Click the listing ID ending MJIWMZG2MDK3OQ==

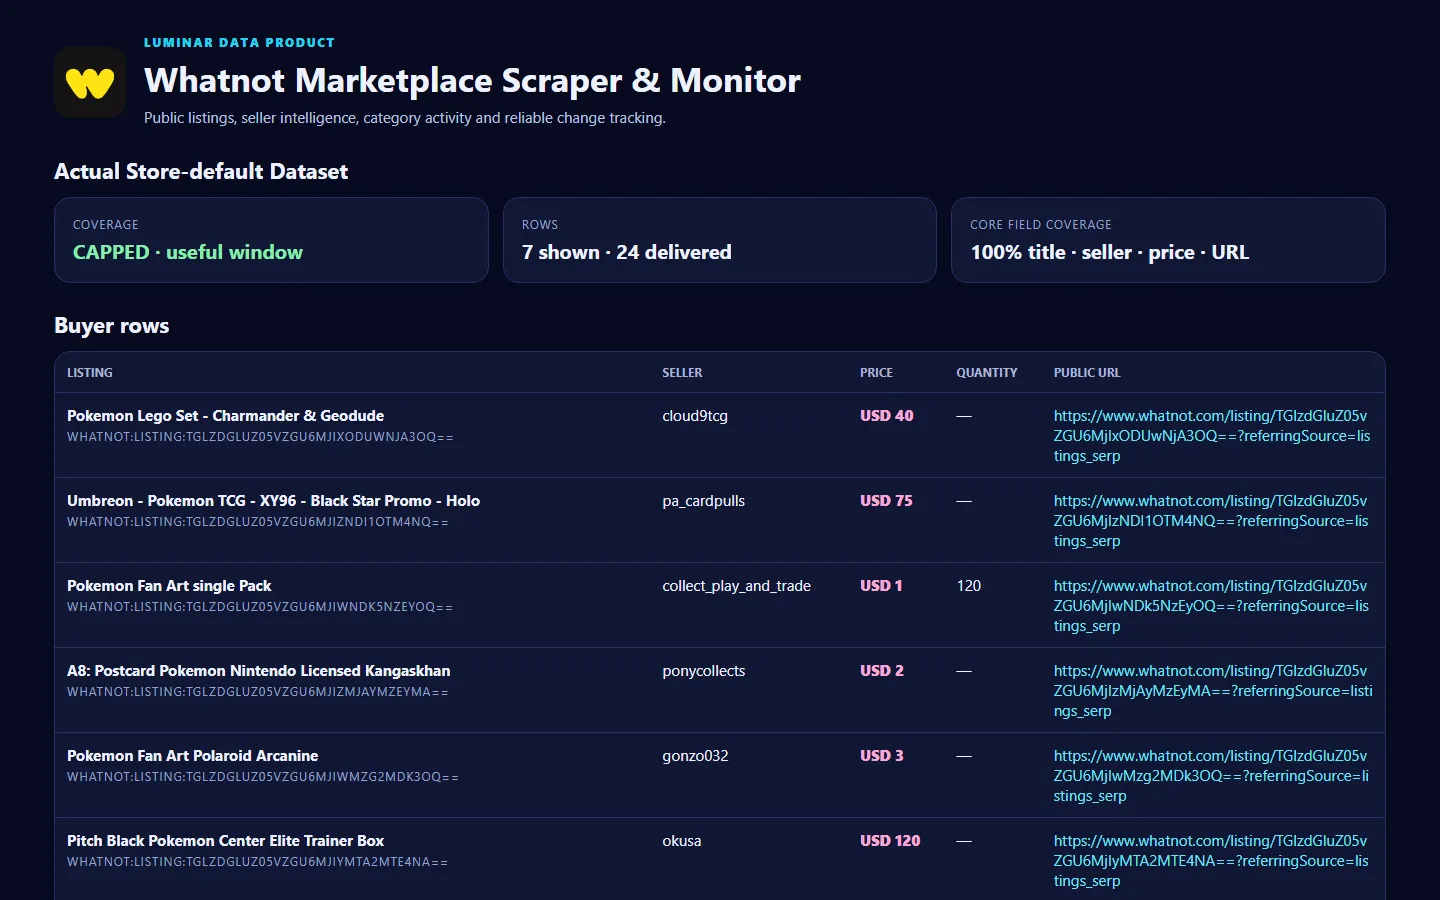[263, 777]
